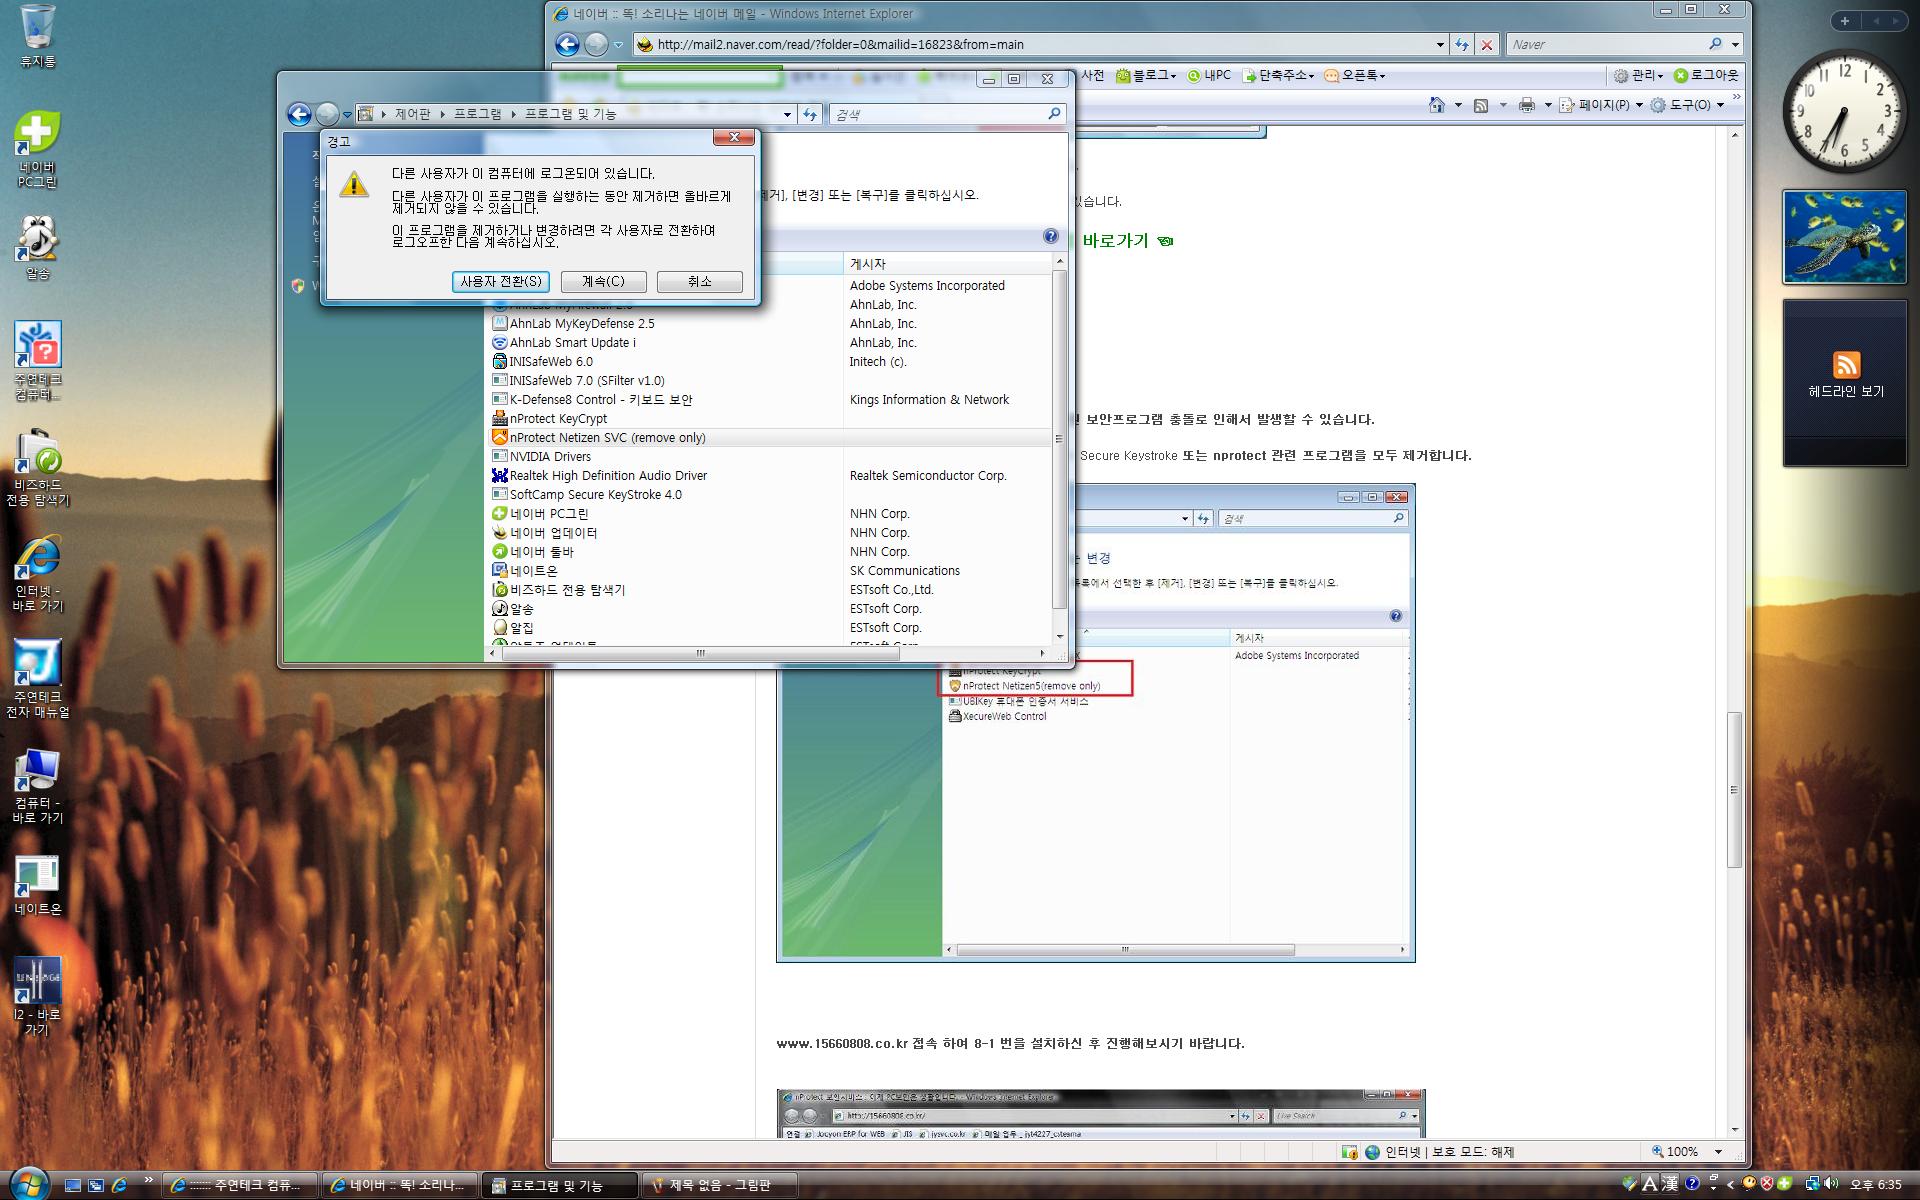This screenshot has width=1920, height=1200.
Task: Click the program list horizontal scrollbar
Action: pyautogui.click(x=700, y=654)
